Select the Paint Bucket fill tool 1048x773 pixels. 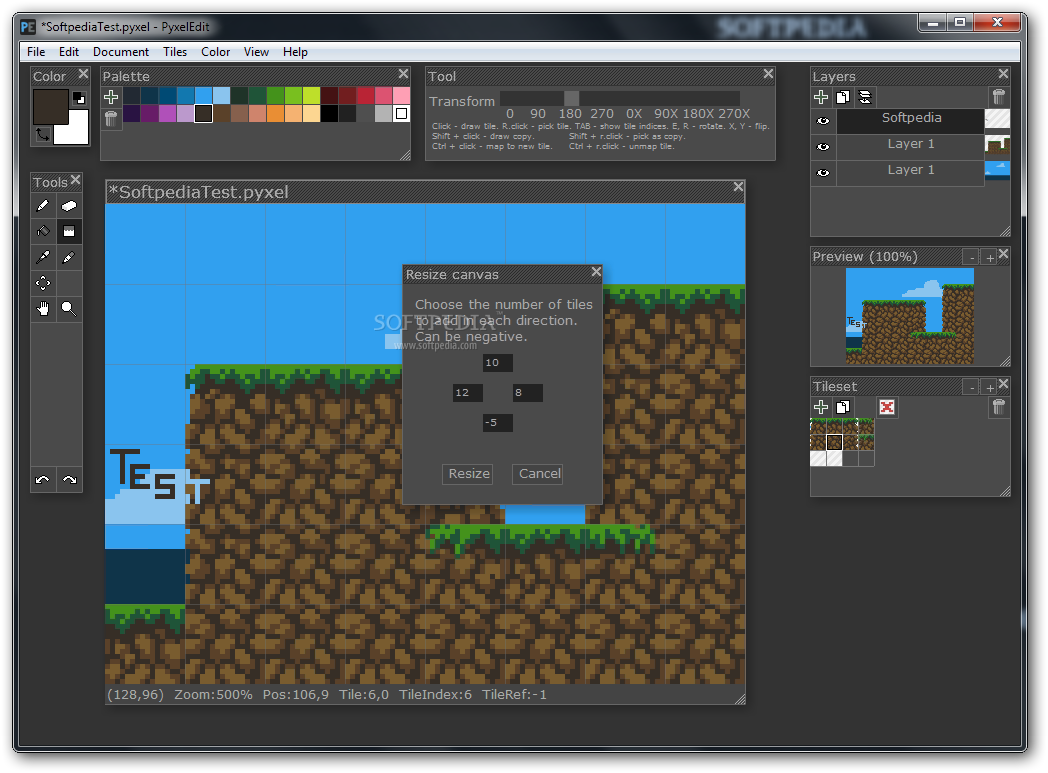[x=43, y=231]
